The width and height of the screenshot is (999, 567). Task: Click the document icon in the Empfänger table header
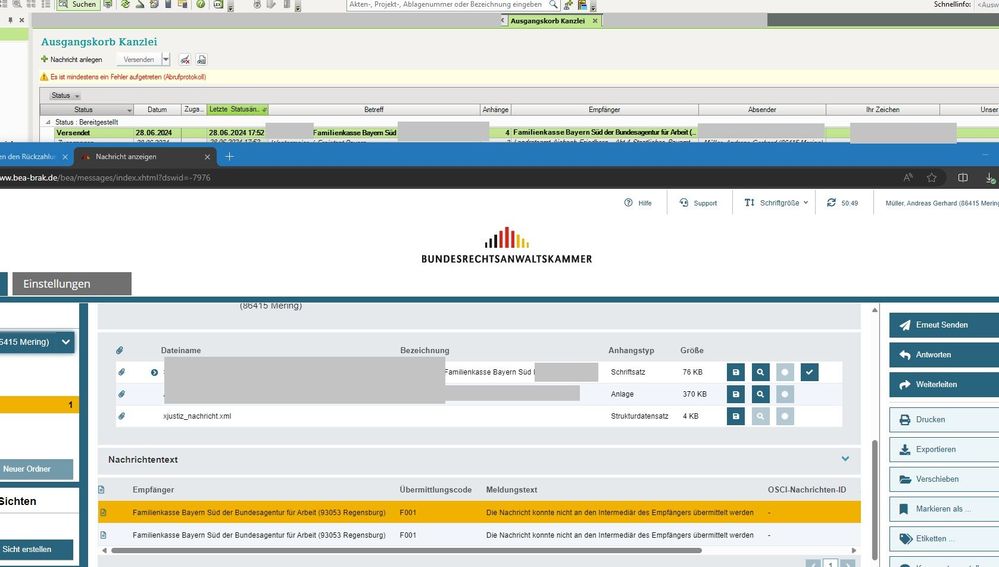click(101, 490)
